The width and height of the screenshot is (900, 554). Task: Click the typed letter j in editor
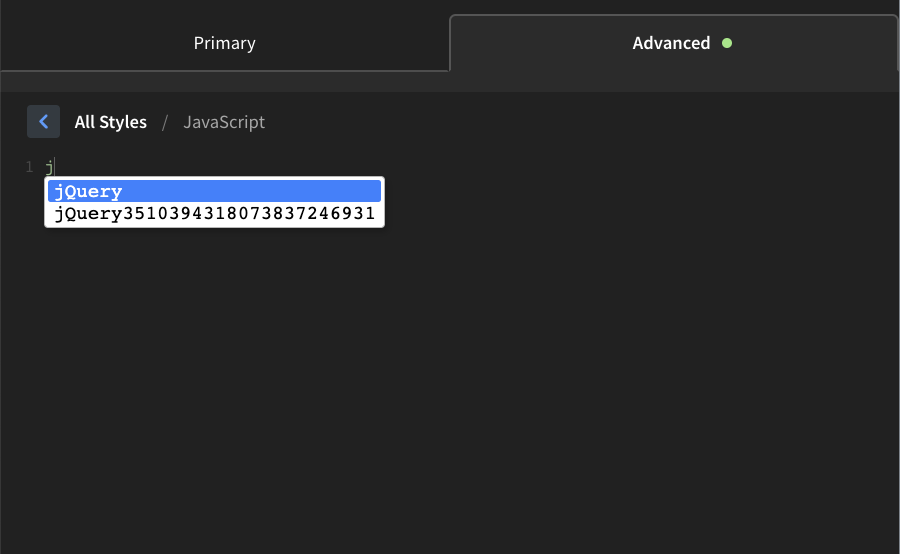[x=49, y=167]
